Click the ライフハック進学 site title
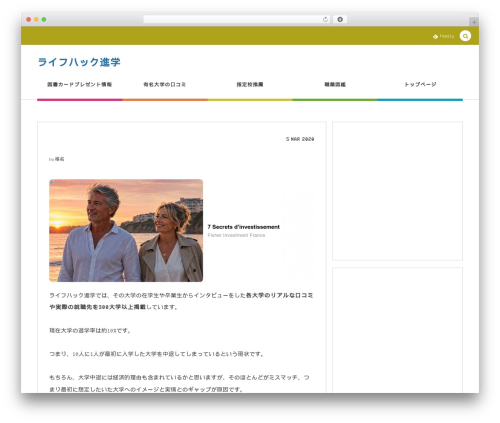 (79, 62)
